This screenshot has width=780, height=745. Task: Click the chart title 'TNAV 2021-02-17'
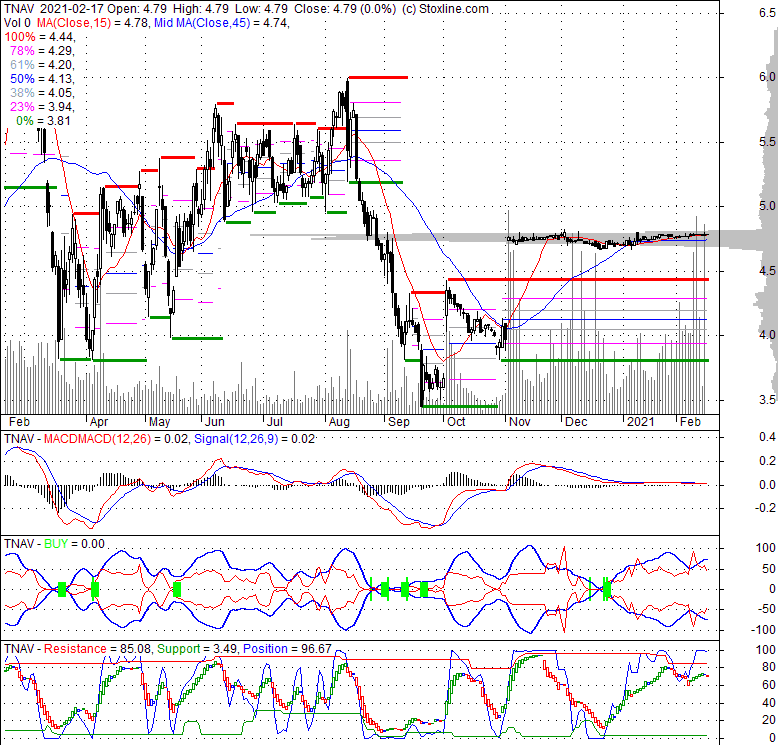point(54,9)
